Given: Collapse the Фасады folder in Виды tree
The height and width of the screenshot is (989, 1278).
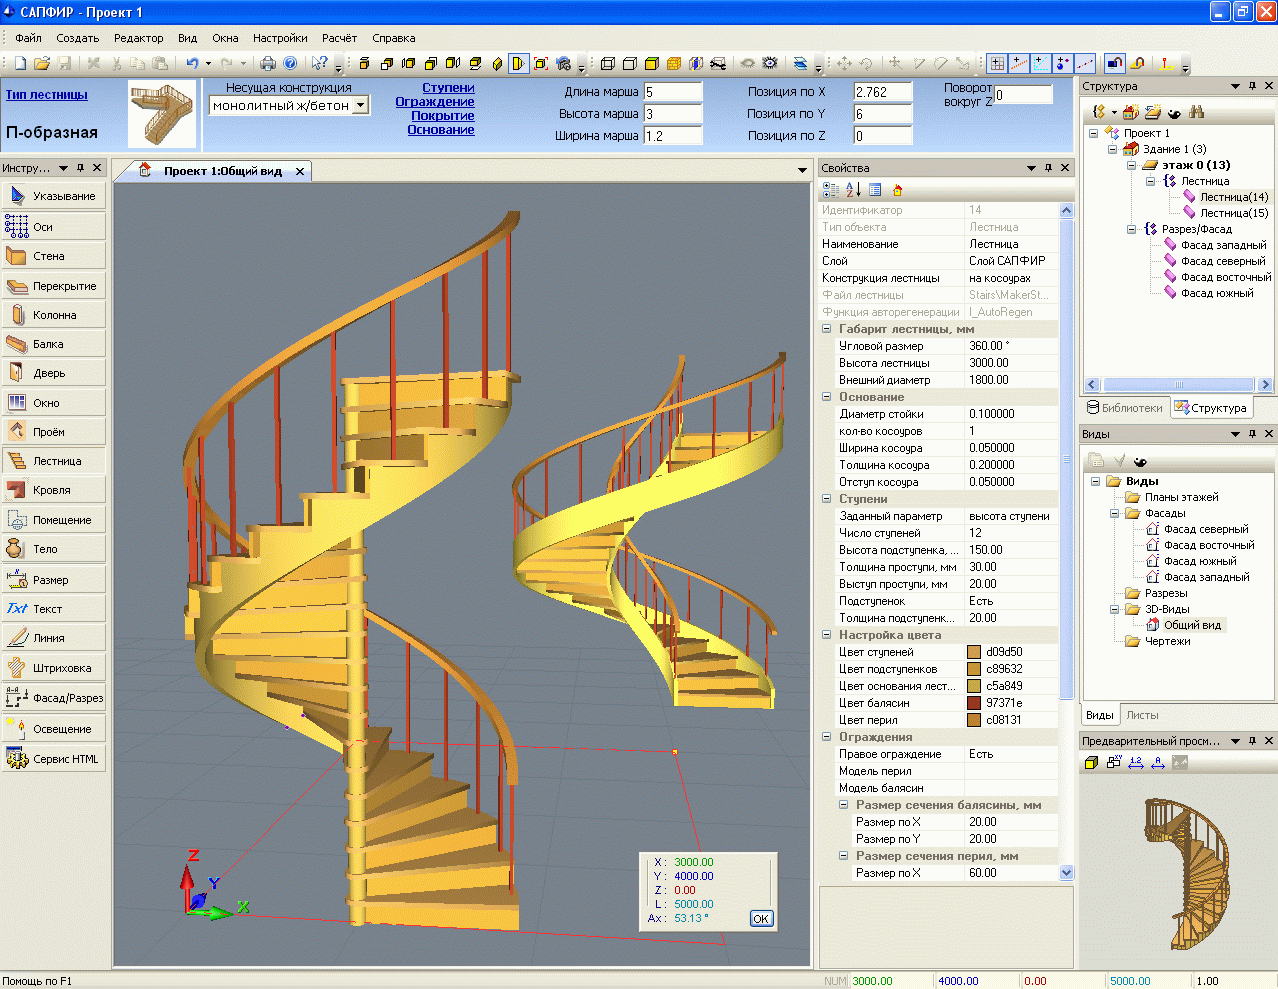Looking at the screenshot, I should (1115, 513).
